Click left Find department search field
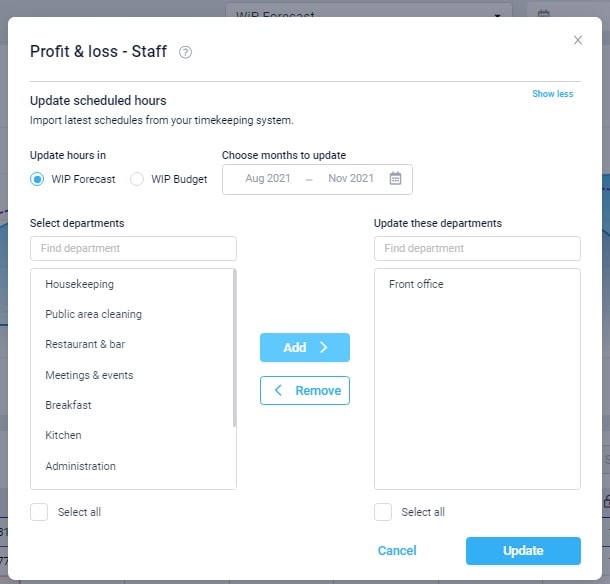 (x=133, y=248)
